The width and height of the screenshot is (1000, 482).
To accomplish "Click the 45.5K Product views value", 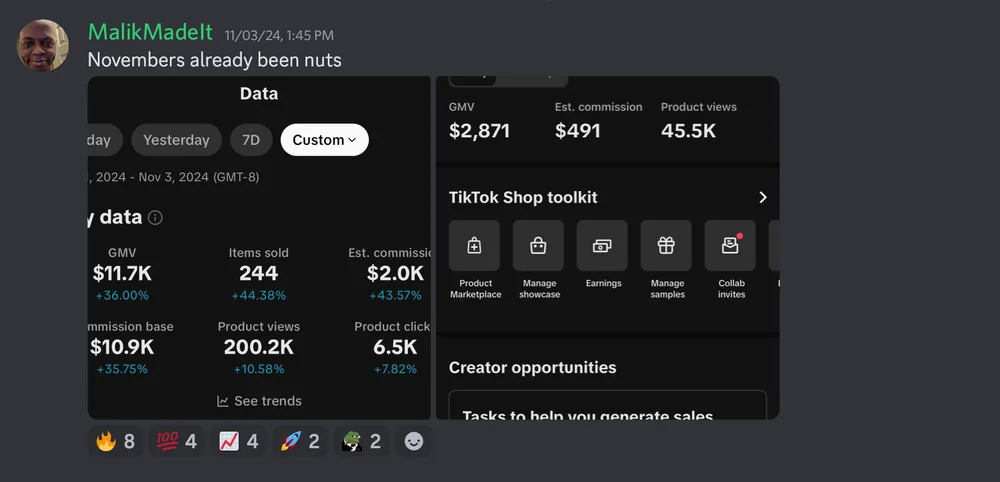I will [688, 131].
